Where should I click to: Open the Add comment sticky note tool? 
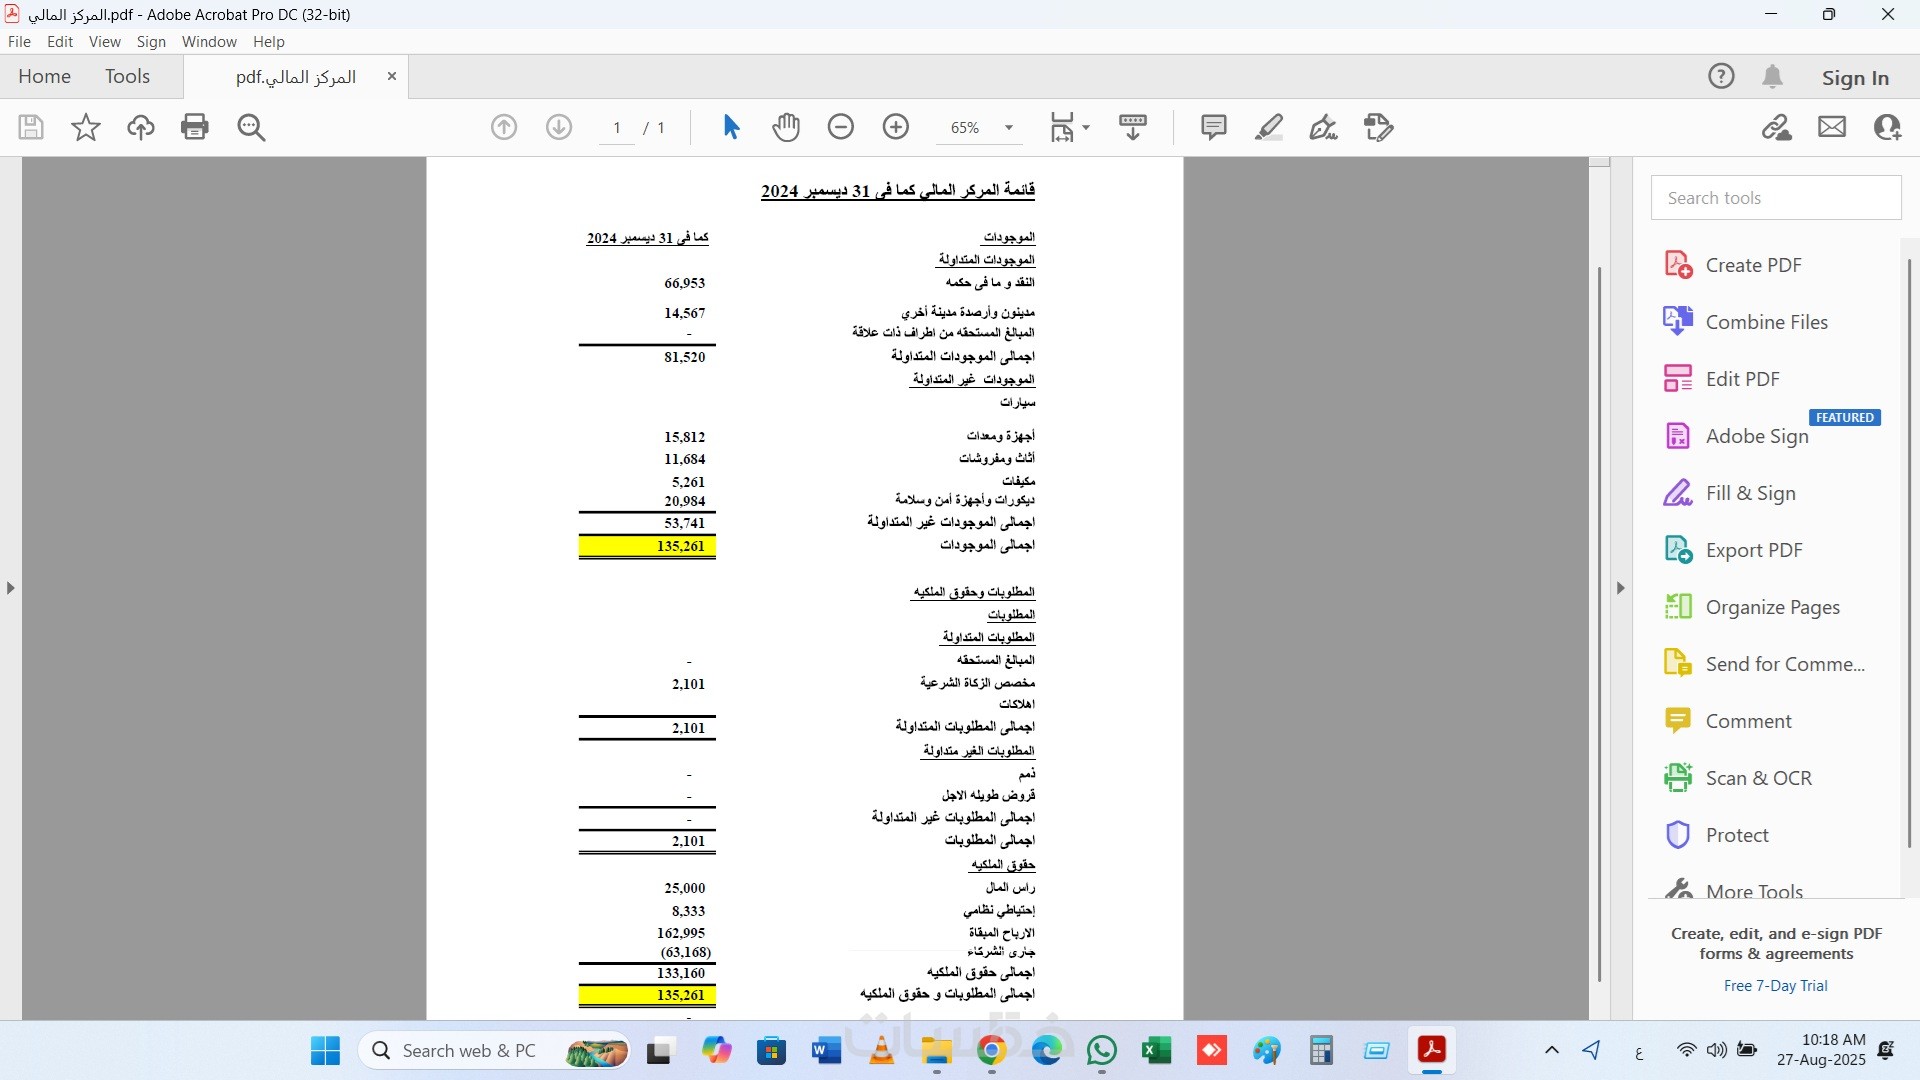pos(1213,127)
